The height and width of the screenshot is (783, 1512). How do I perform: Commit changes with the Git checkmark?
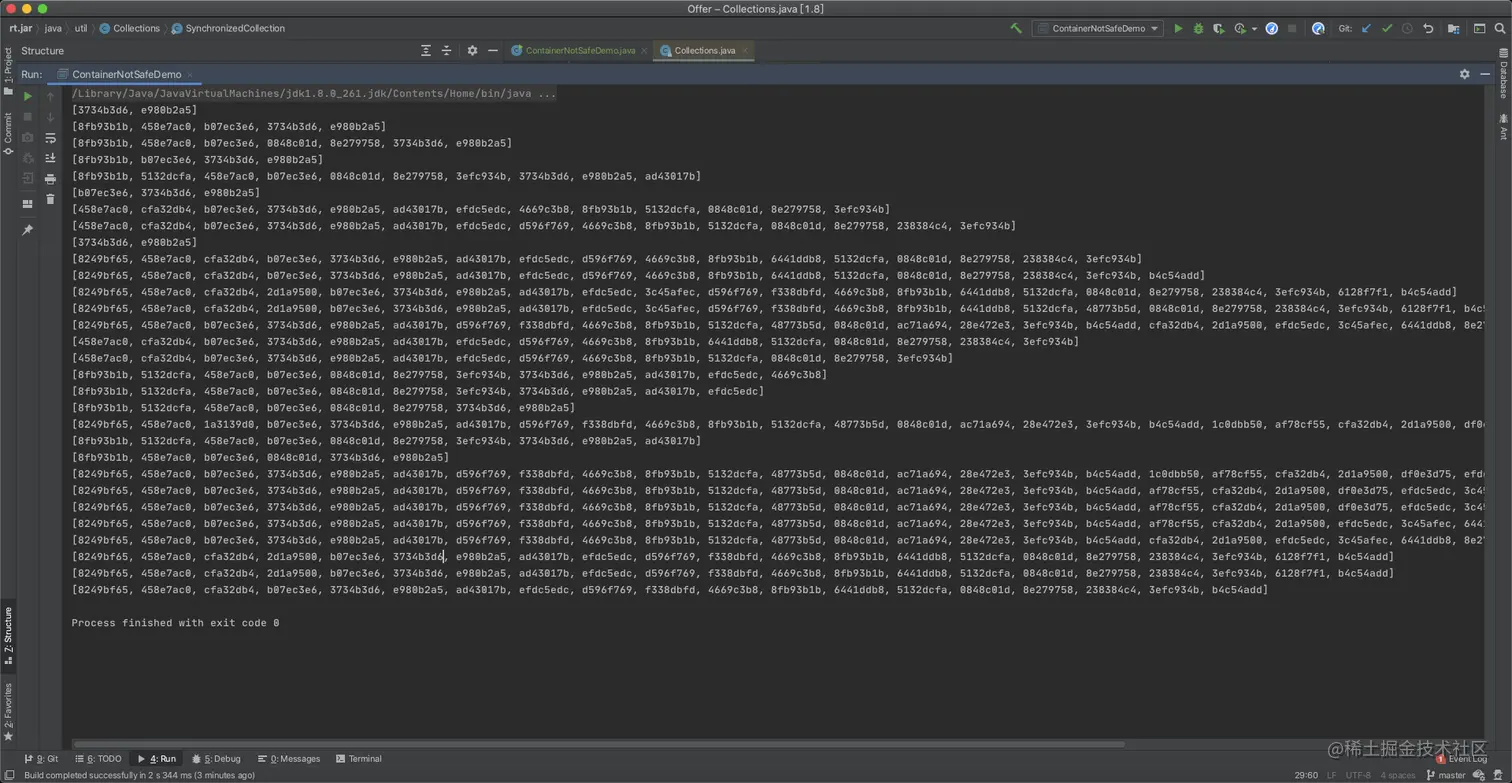[1386, 29]
